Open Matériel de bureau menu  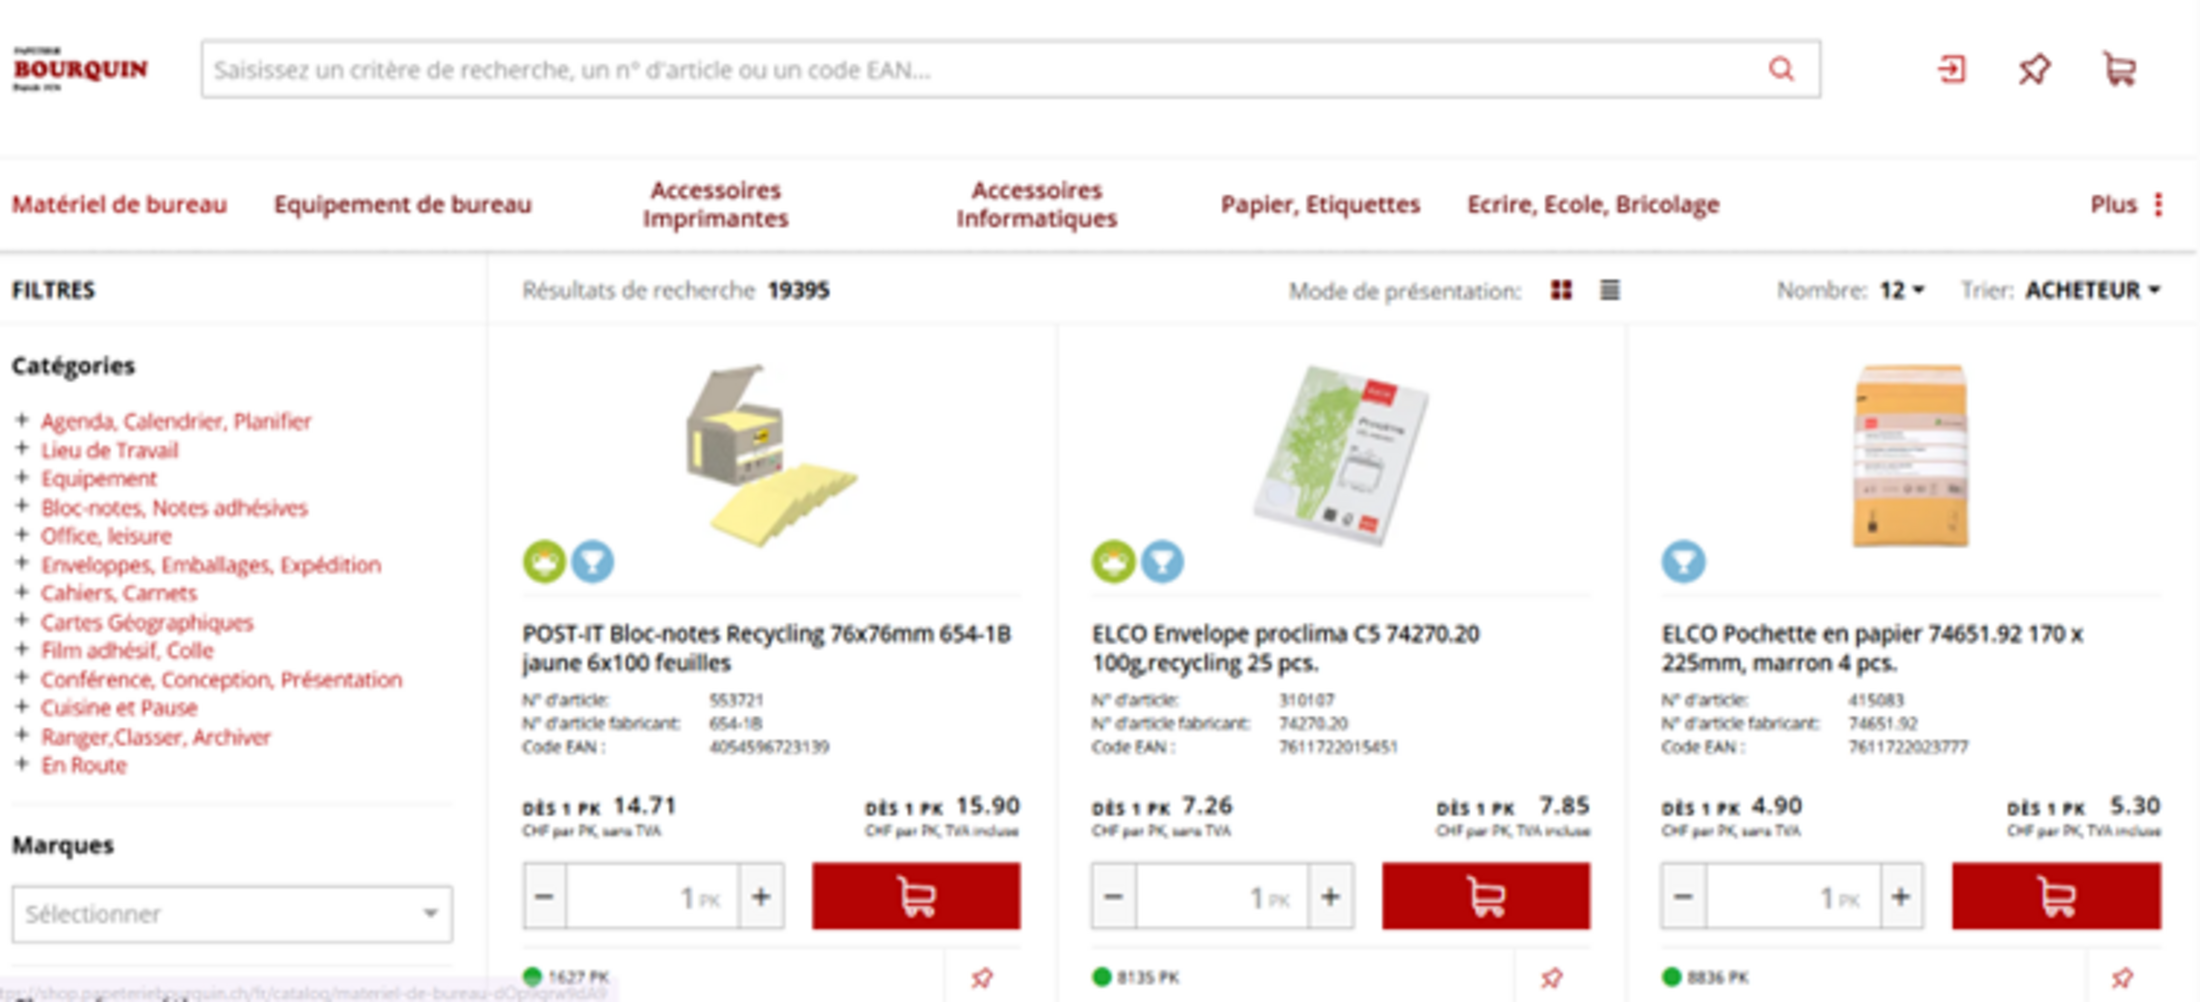click(119, 204)
